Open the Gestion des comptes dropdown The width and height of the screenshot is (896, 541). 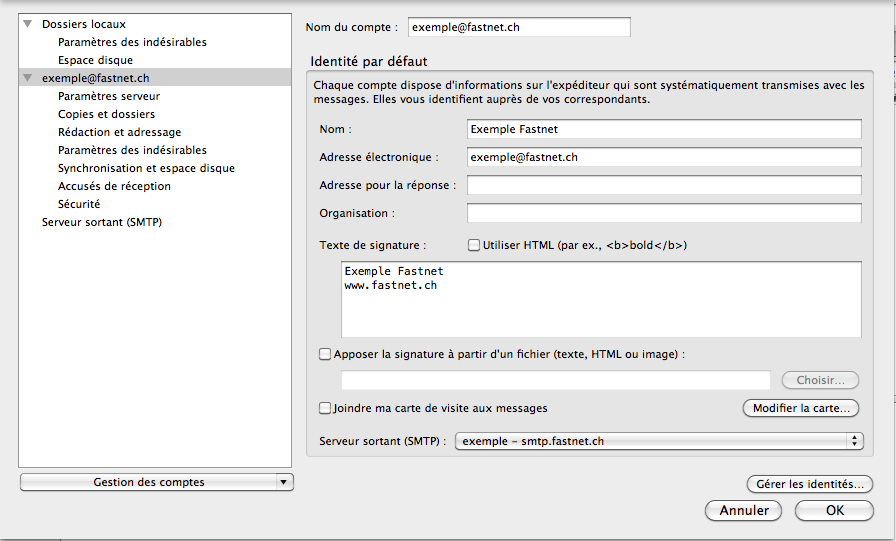point(157,482)
